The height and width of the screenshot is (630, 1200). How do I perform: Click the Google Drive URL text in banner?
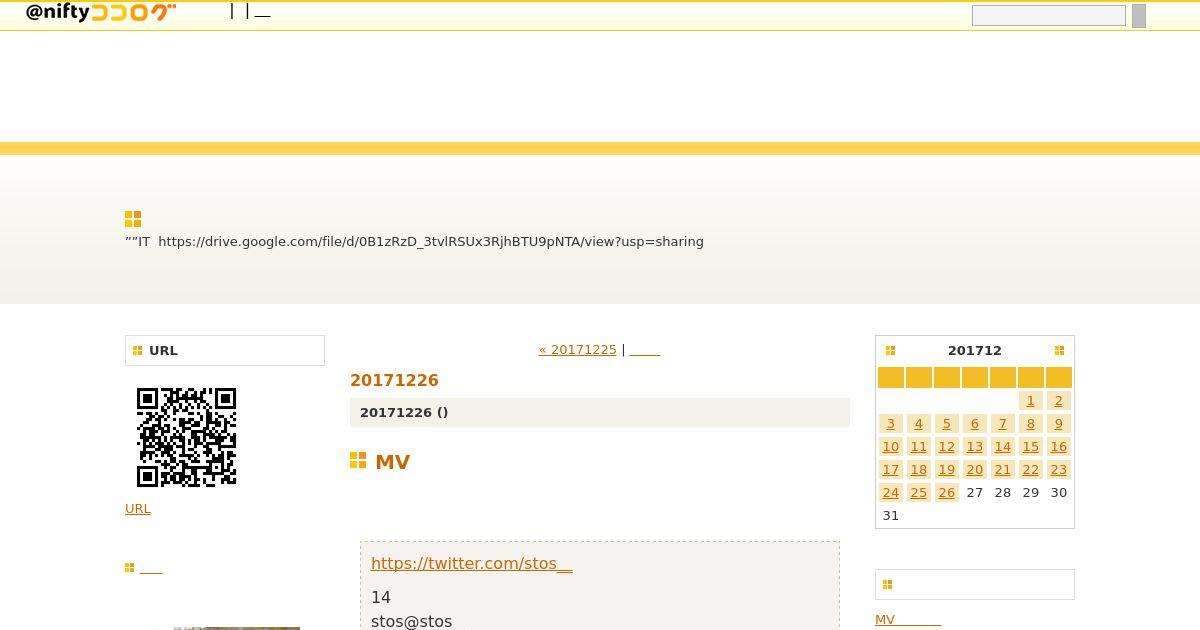[x=431, y=241]
